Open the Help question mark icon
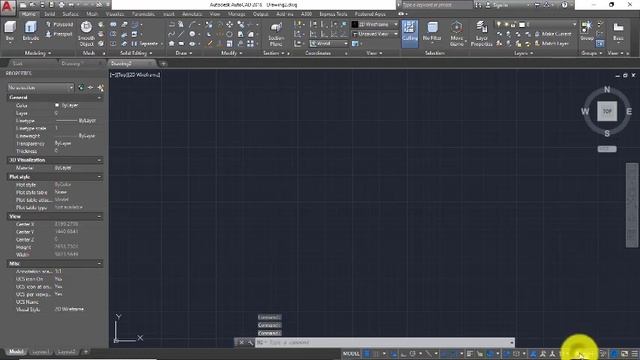Viewport: 640px width, 360px height. tap(564, 5)
